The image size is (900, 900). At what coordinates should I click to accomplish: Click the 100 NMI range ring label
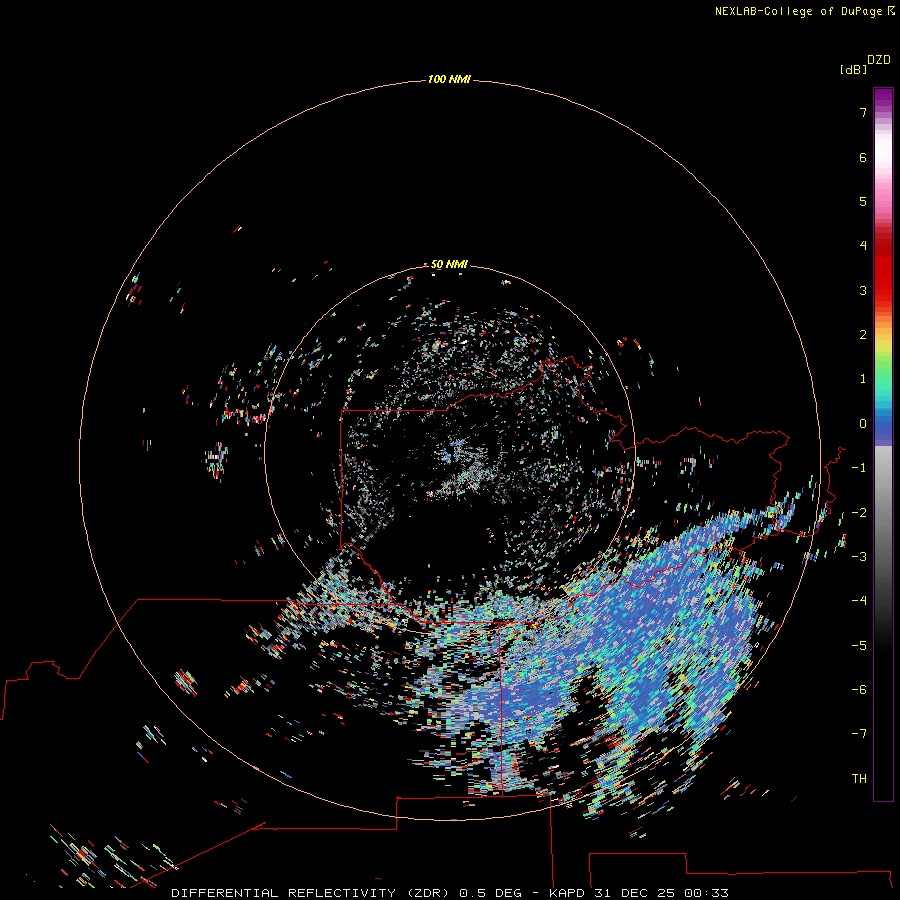pyautogui.click(x=449, y=79)
